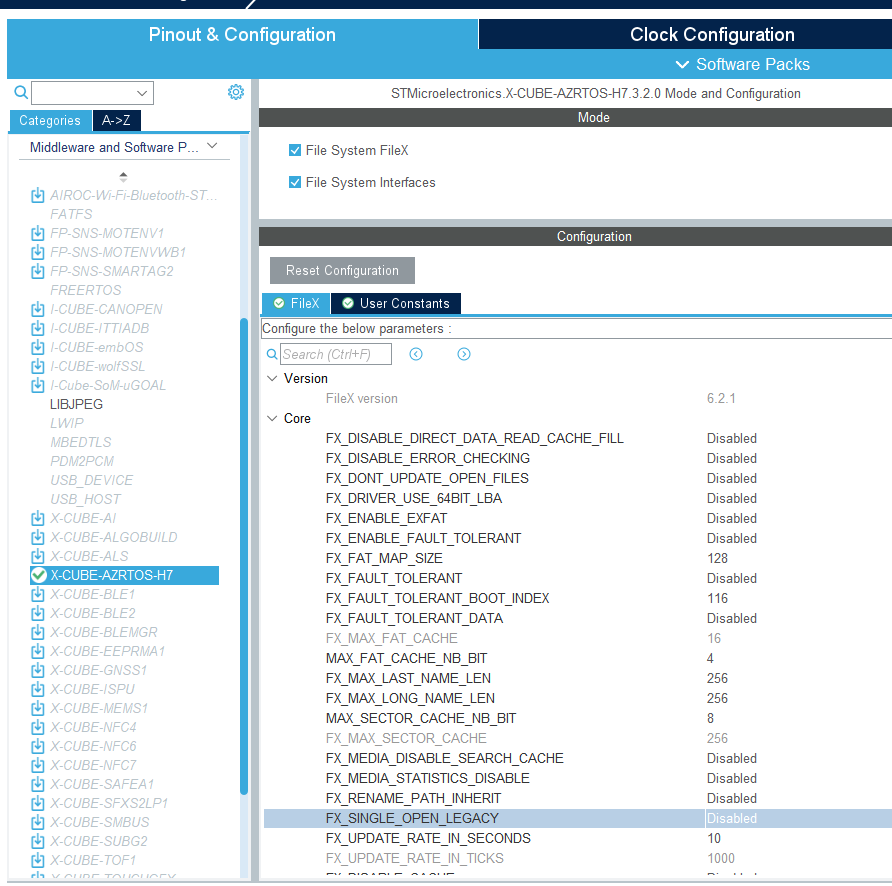Click the FX_FAULT_TOLERANT_BOOT_INDEX value 116
892x886 pixels.
[x=717, y=598]
